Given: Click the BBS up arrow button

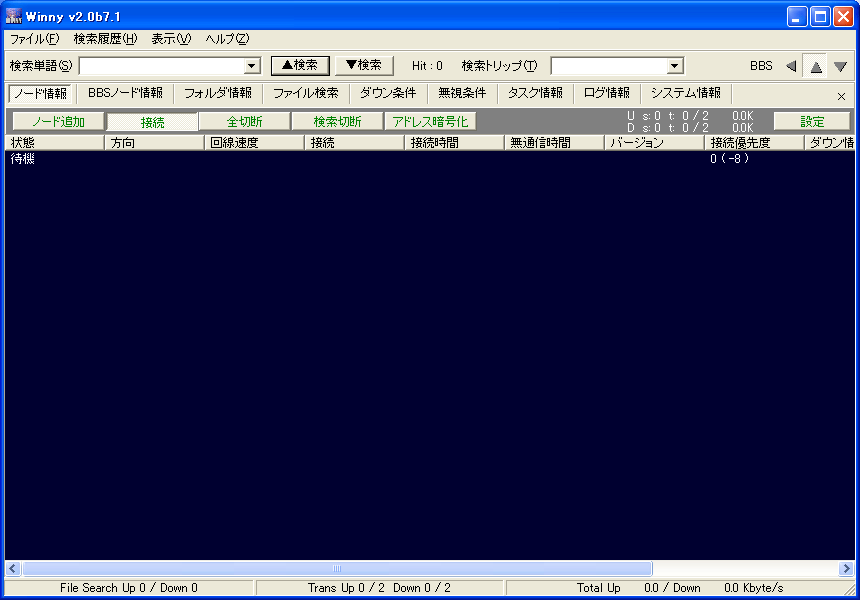Looking at the screenshot, I should (x=816, y=66).
